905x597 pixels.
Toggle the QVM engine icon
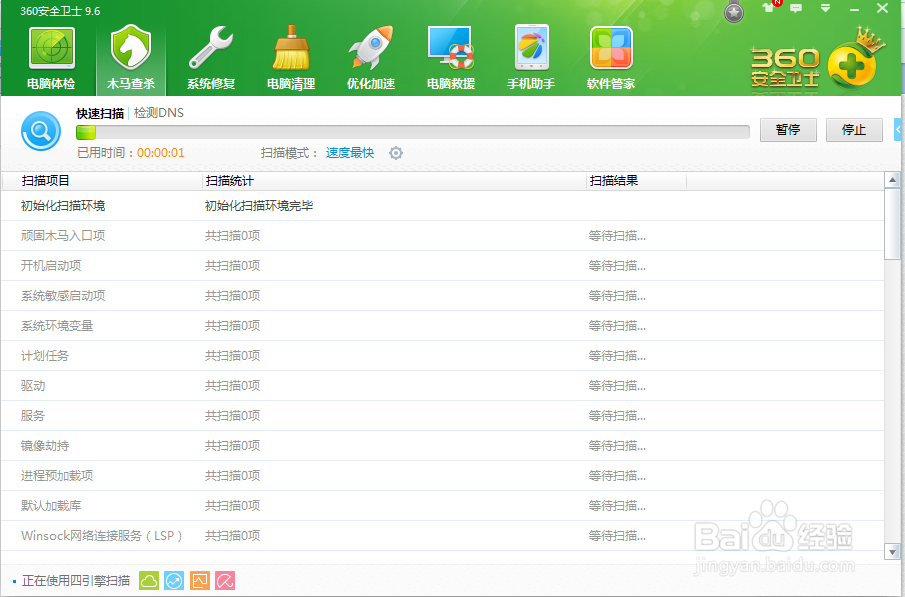coord(198,580)
